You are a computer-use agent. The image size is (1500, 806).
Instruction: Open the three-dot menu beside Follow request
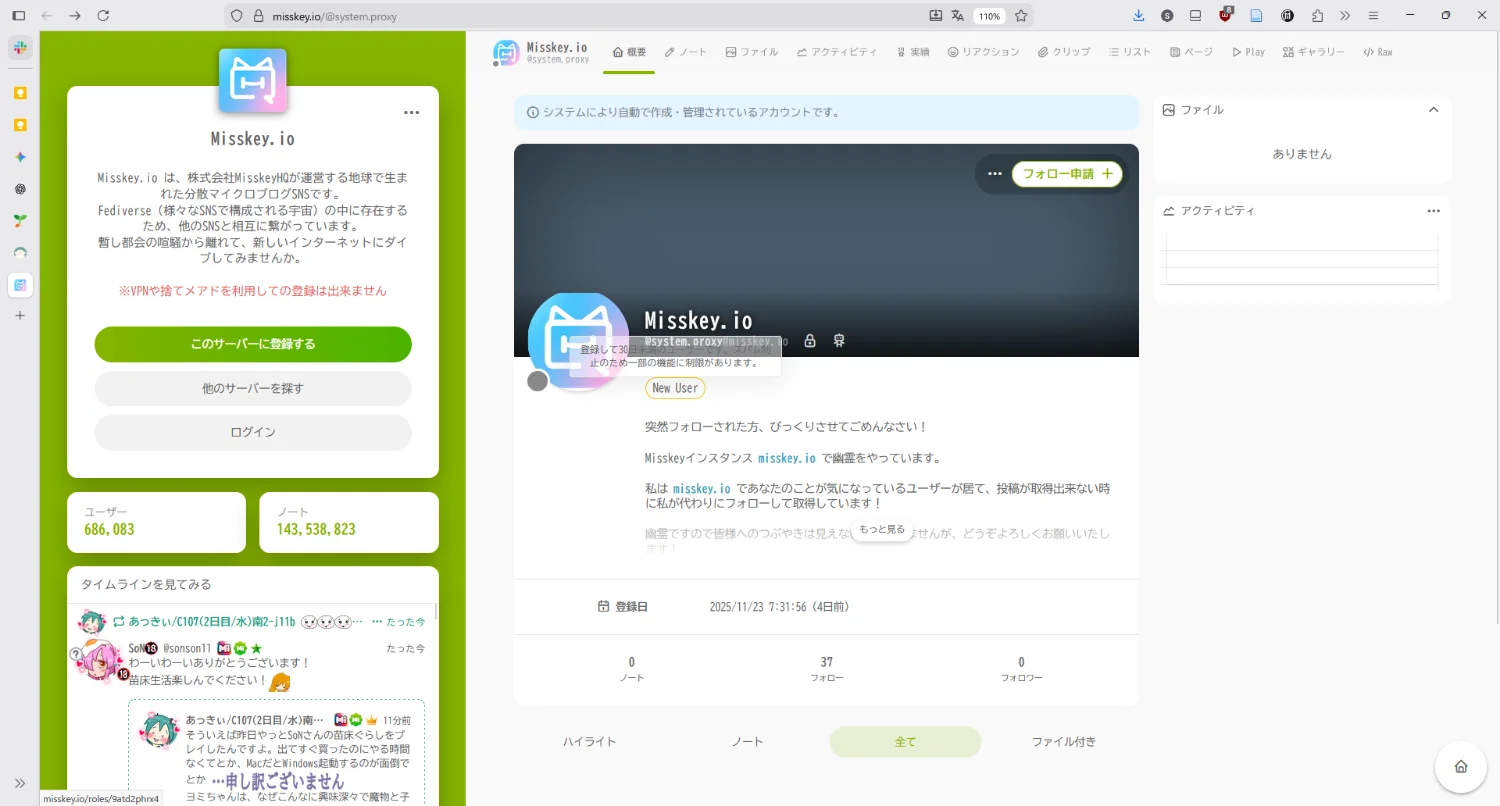(x=994, y=174)
